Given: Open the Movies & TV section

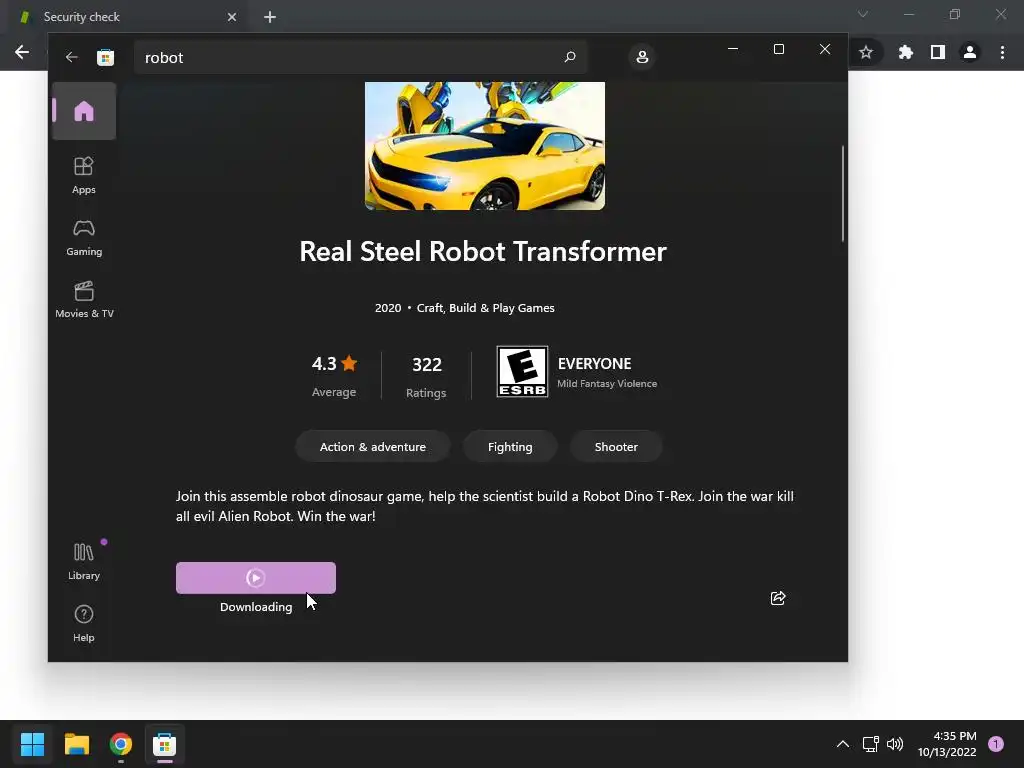Looking at the screenshot, I should click(x=84, y=300).
